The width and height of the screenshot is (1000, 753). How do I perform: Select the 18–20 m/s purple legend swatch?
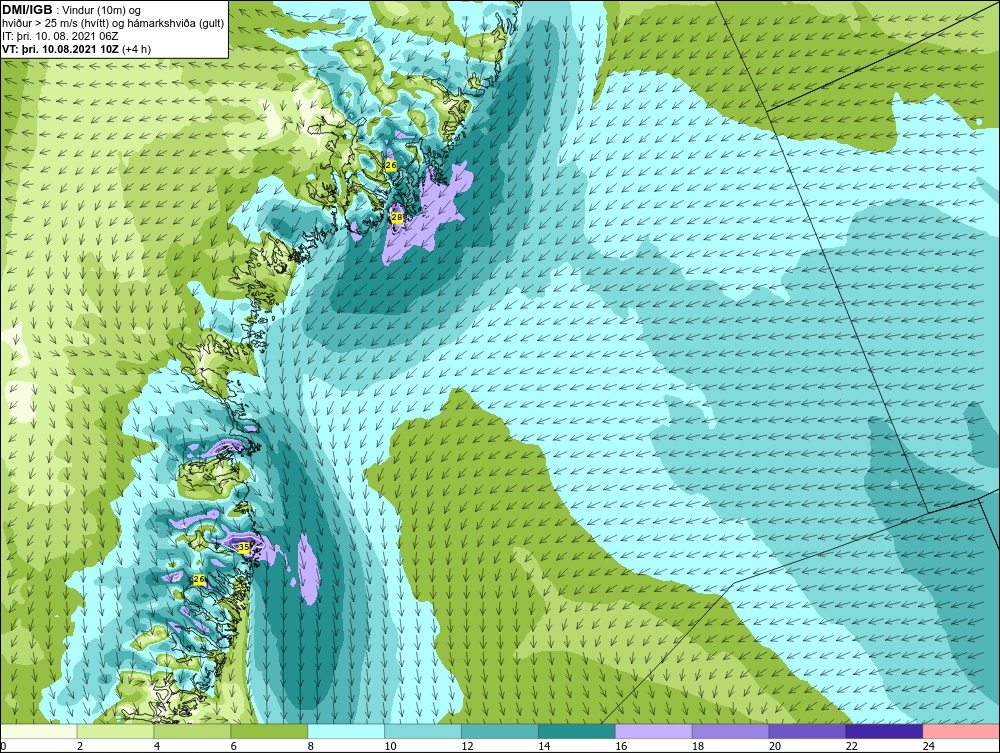pyautogui.click(x=730, y=731)
